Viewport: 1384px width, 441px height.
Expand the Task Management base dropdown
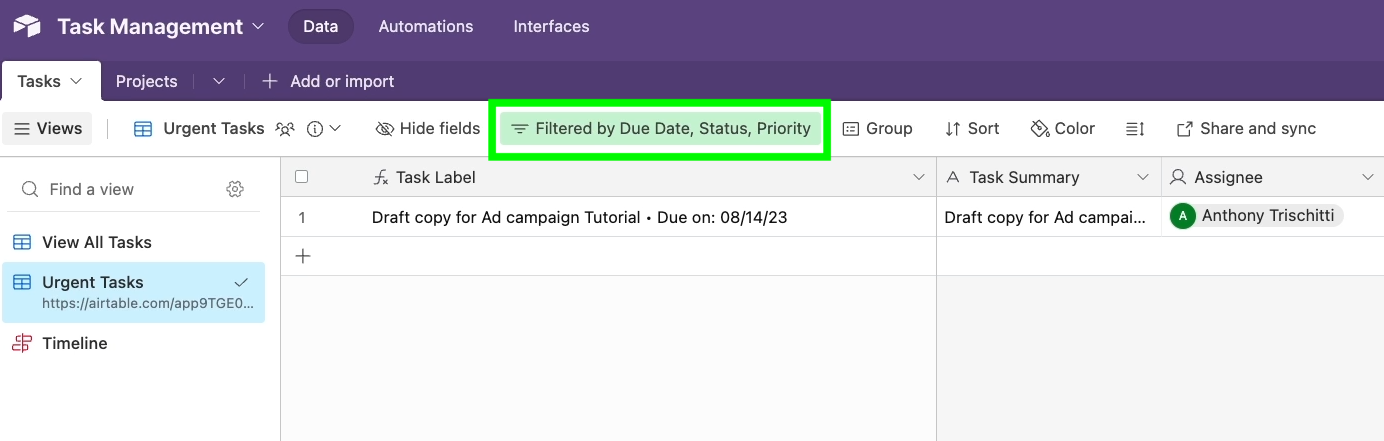(259, 27)
